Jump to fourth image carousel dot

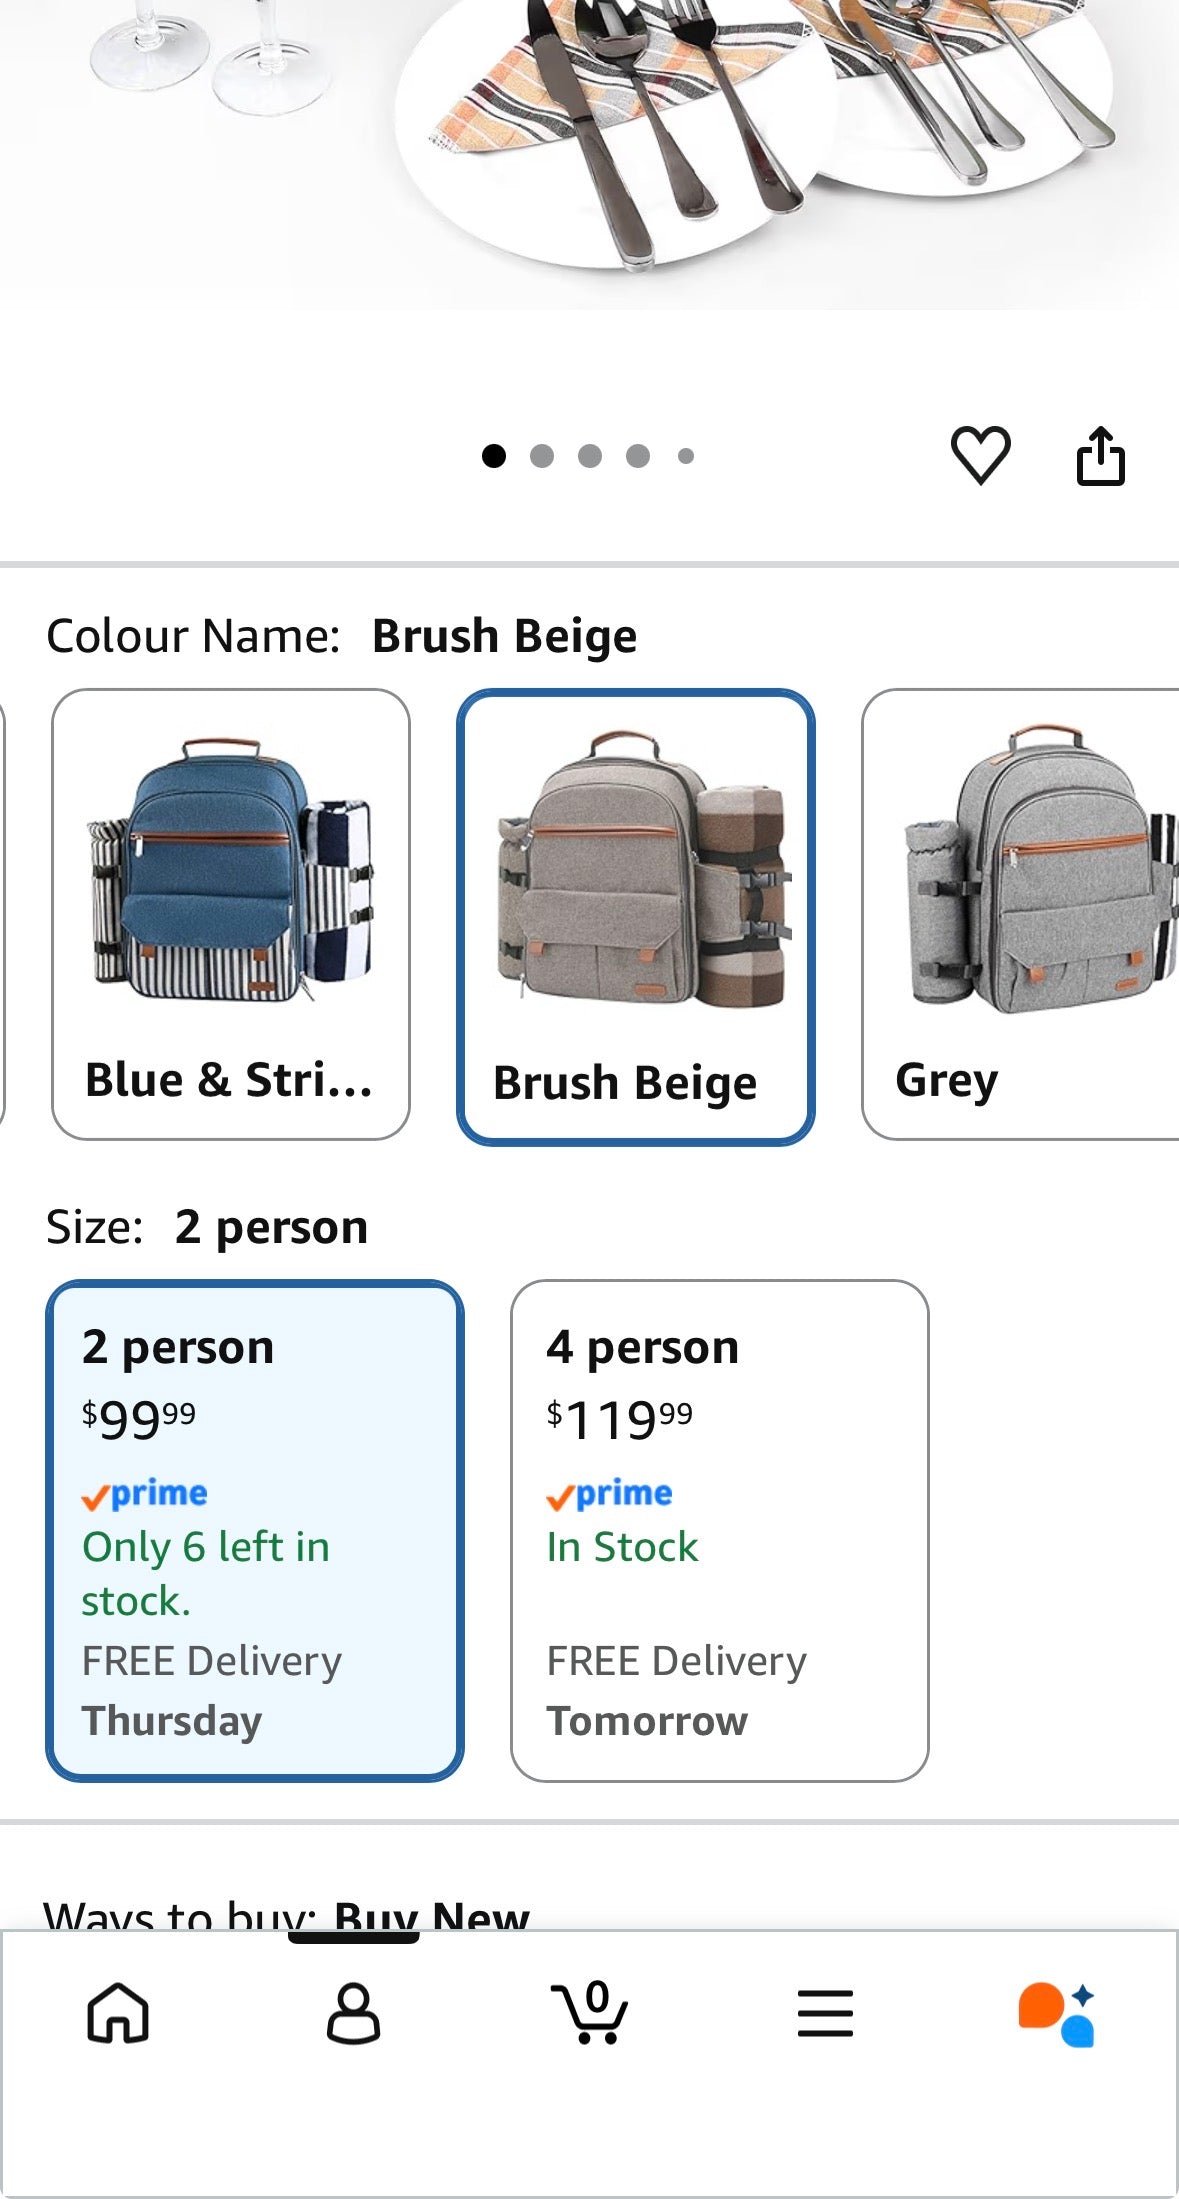pyautogui.click(x=638, y=456)
